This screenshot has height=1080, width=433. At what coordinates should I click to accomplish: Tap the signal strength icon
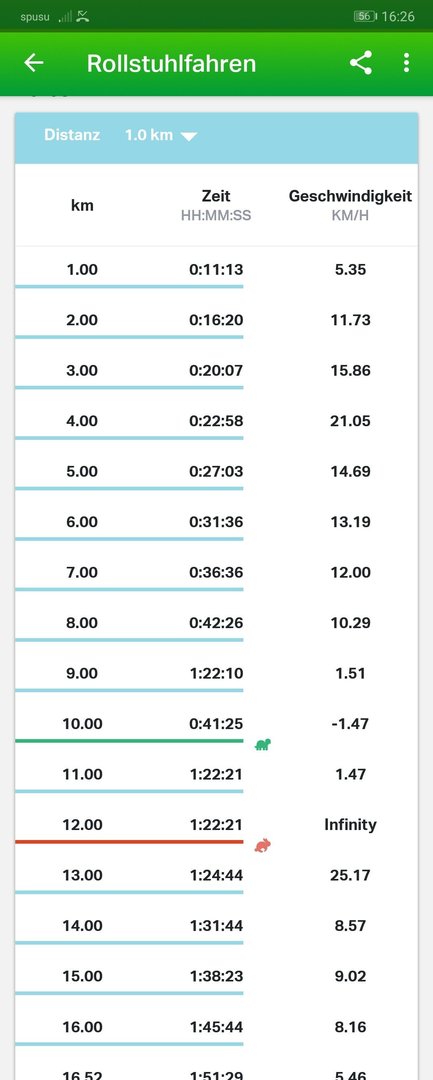[65, 16]
